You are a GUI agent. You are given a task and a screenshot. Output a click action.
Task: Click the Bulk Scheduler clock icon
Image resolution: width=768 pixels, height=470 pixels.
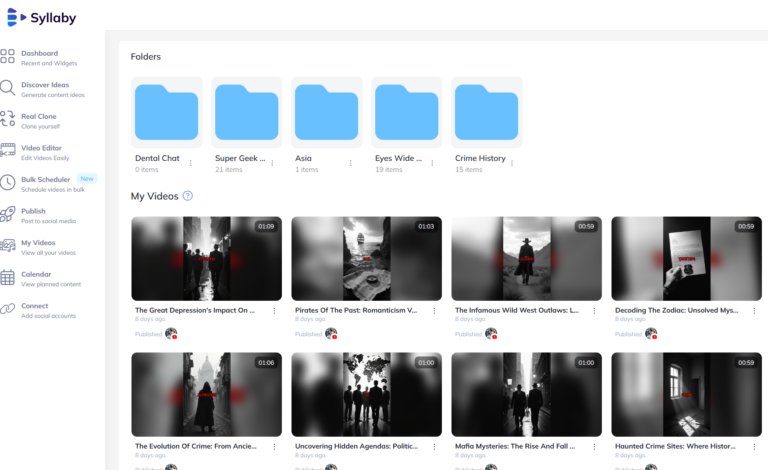[x=7, y=183]
